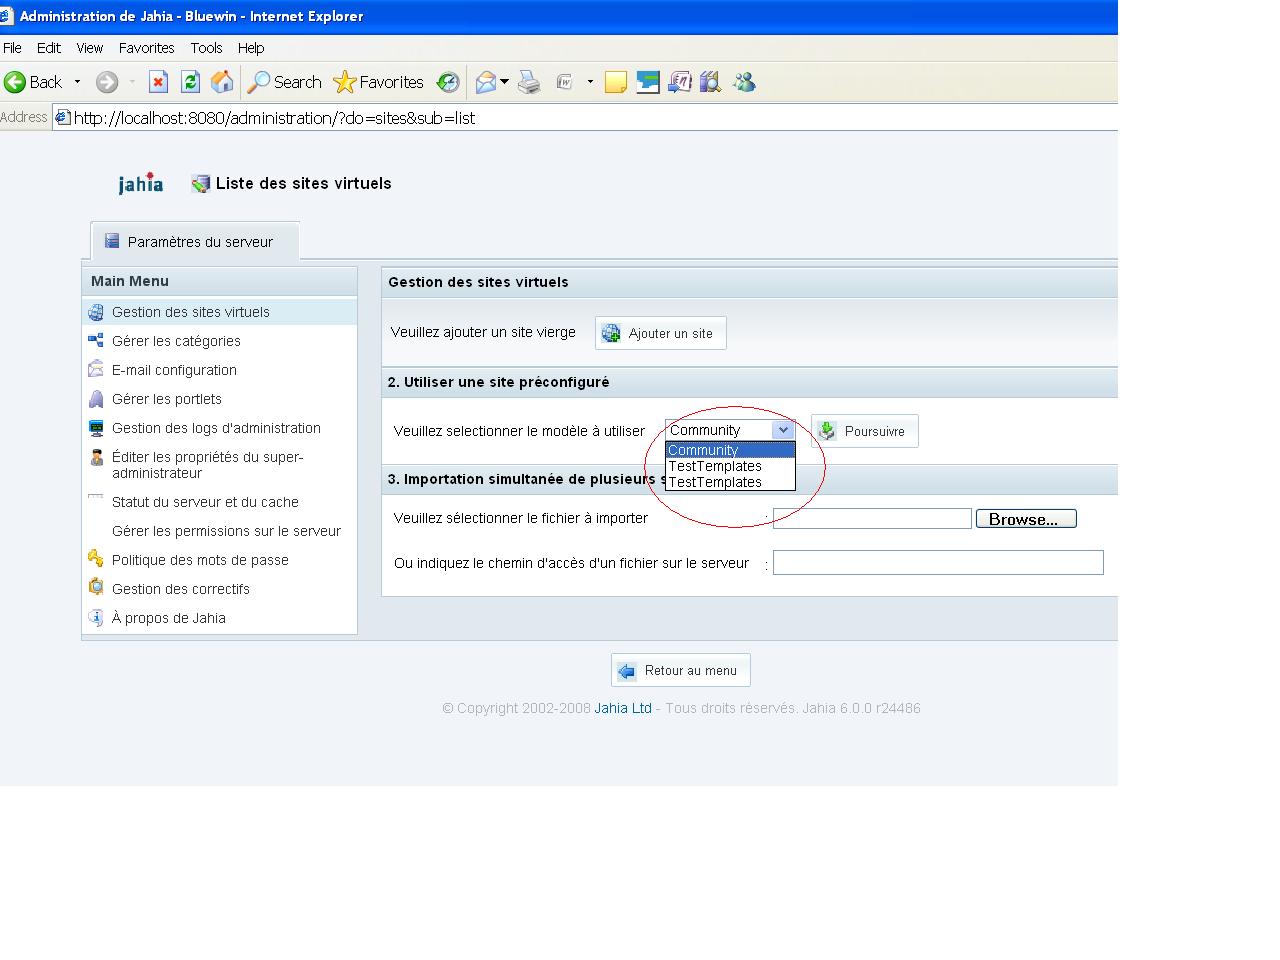Viewport: 1280px width, 960px height.
Task: Open the Back history dropdown arrow
Action: [x=77, y=82]
